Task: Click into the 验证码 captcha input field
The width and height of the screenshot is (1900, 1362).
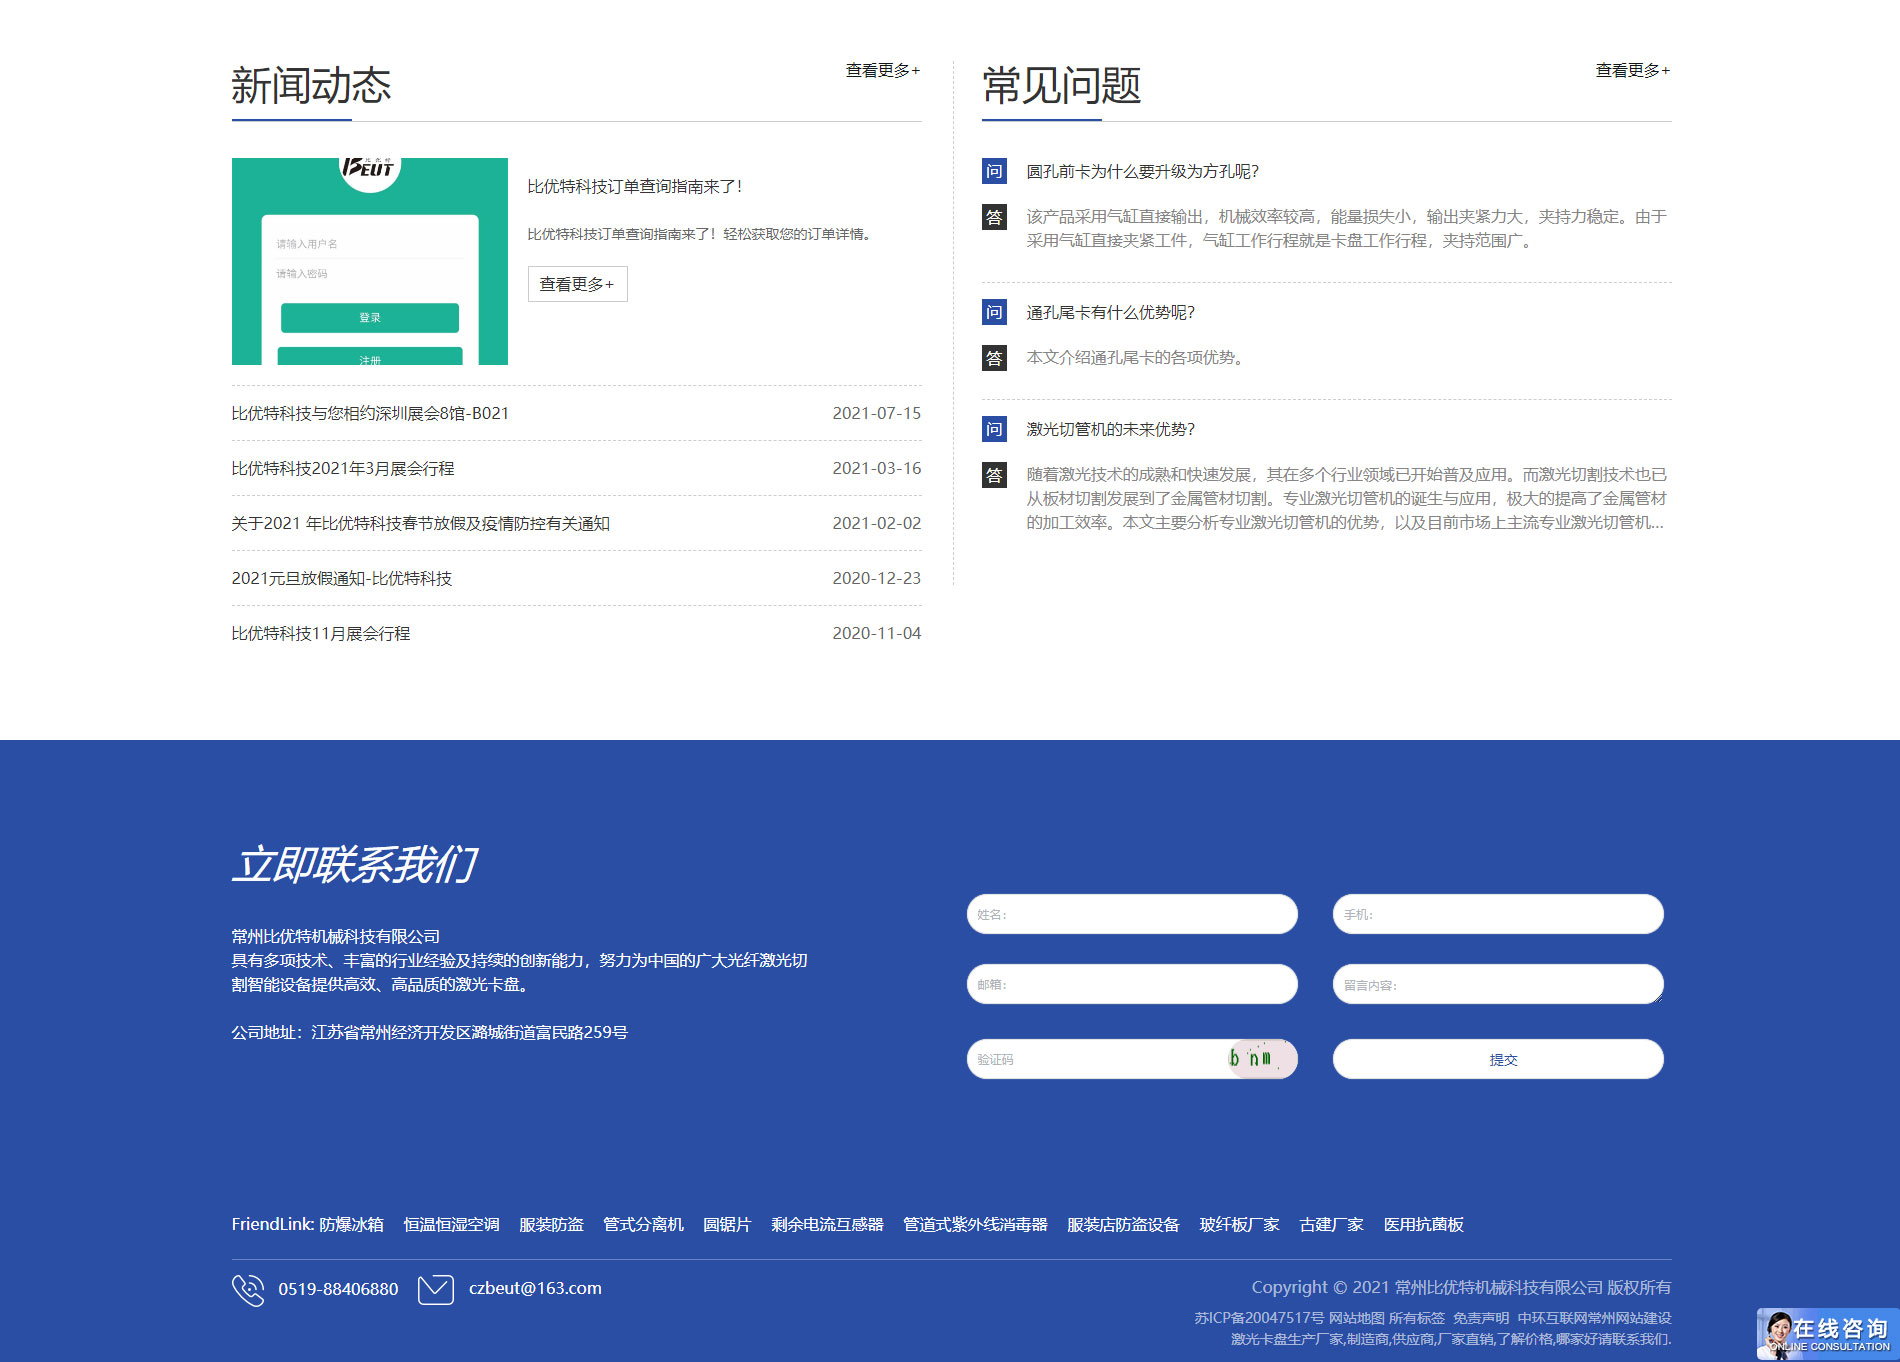Action: tap(1095, 1059)
